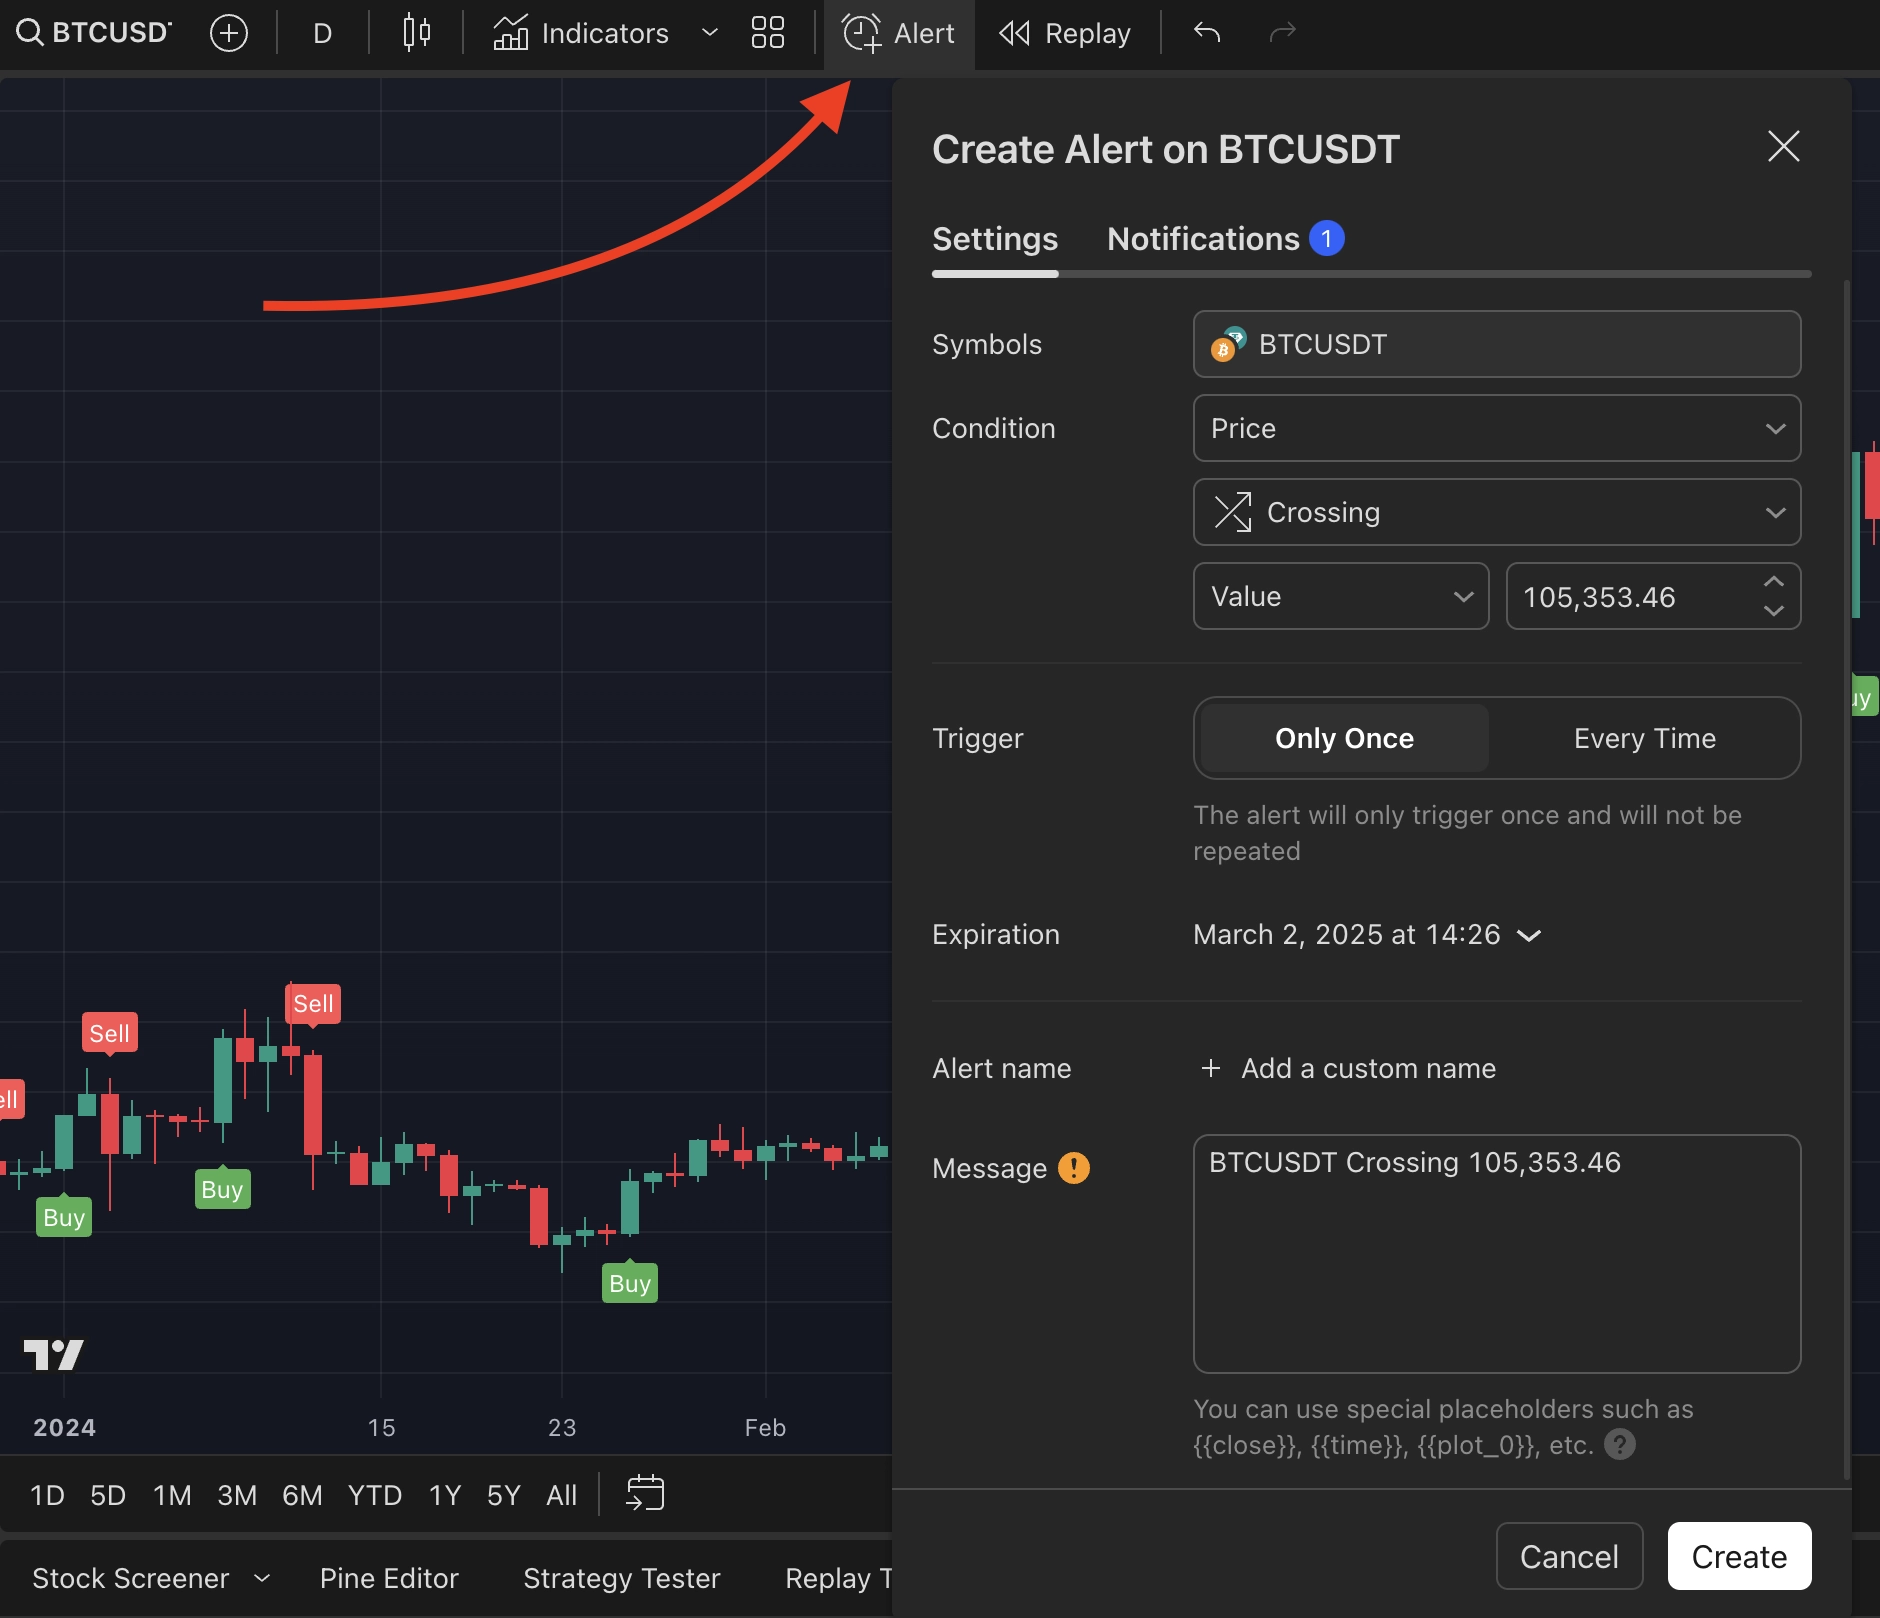The height and width of the screenshot is (1618, 1880).
Task: Click the add symbol plus icon
Action: click(229, 33)
